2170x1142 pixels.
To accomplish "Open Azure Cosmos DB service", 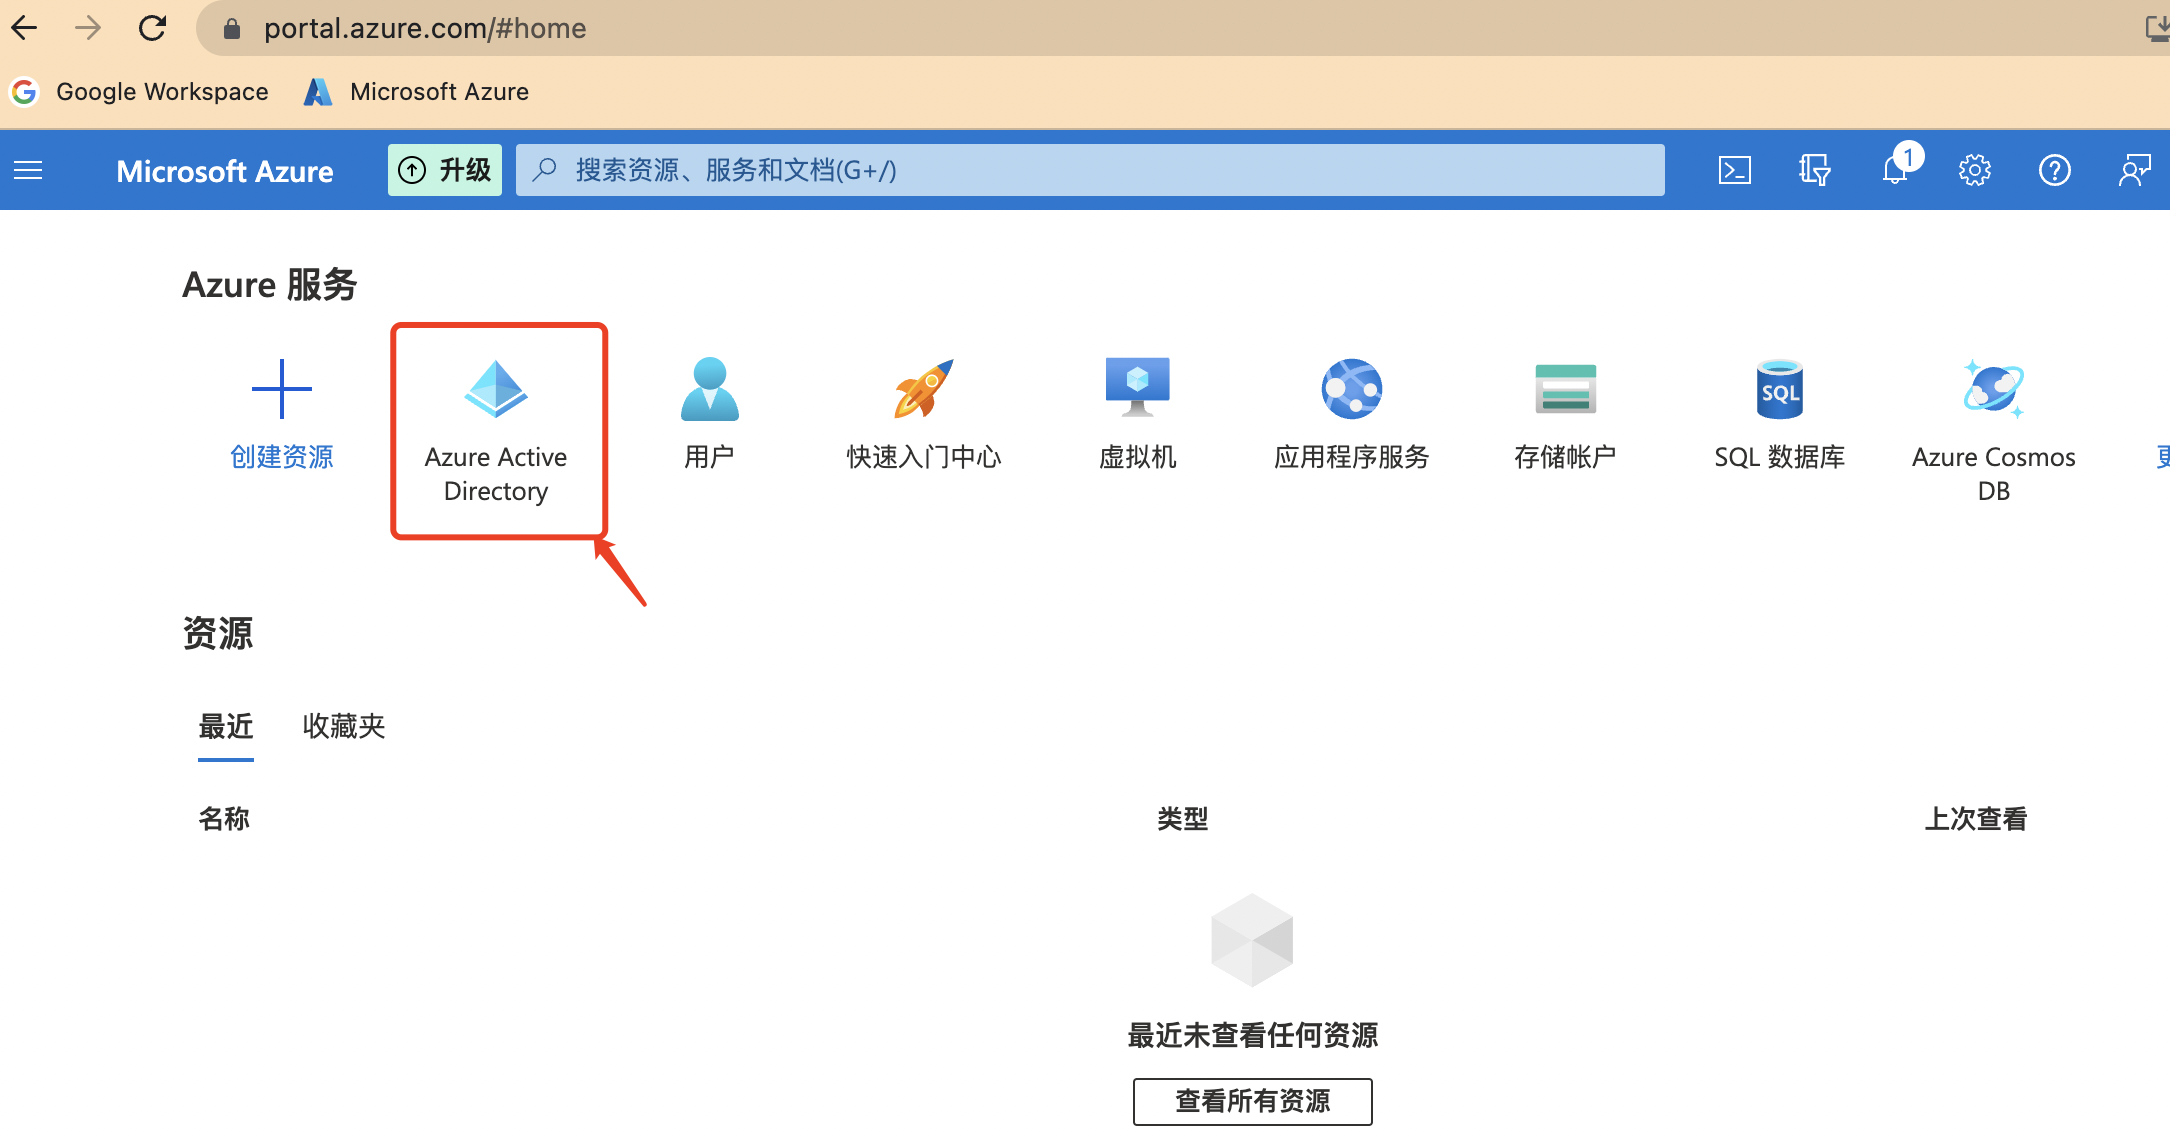I will point(1994,430).
